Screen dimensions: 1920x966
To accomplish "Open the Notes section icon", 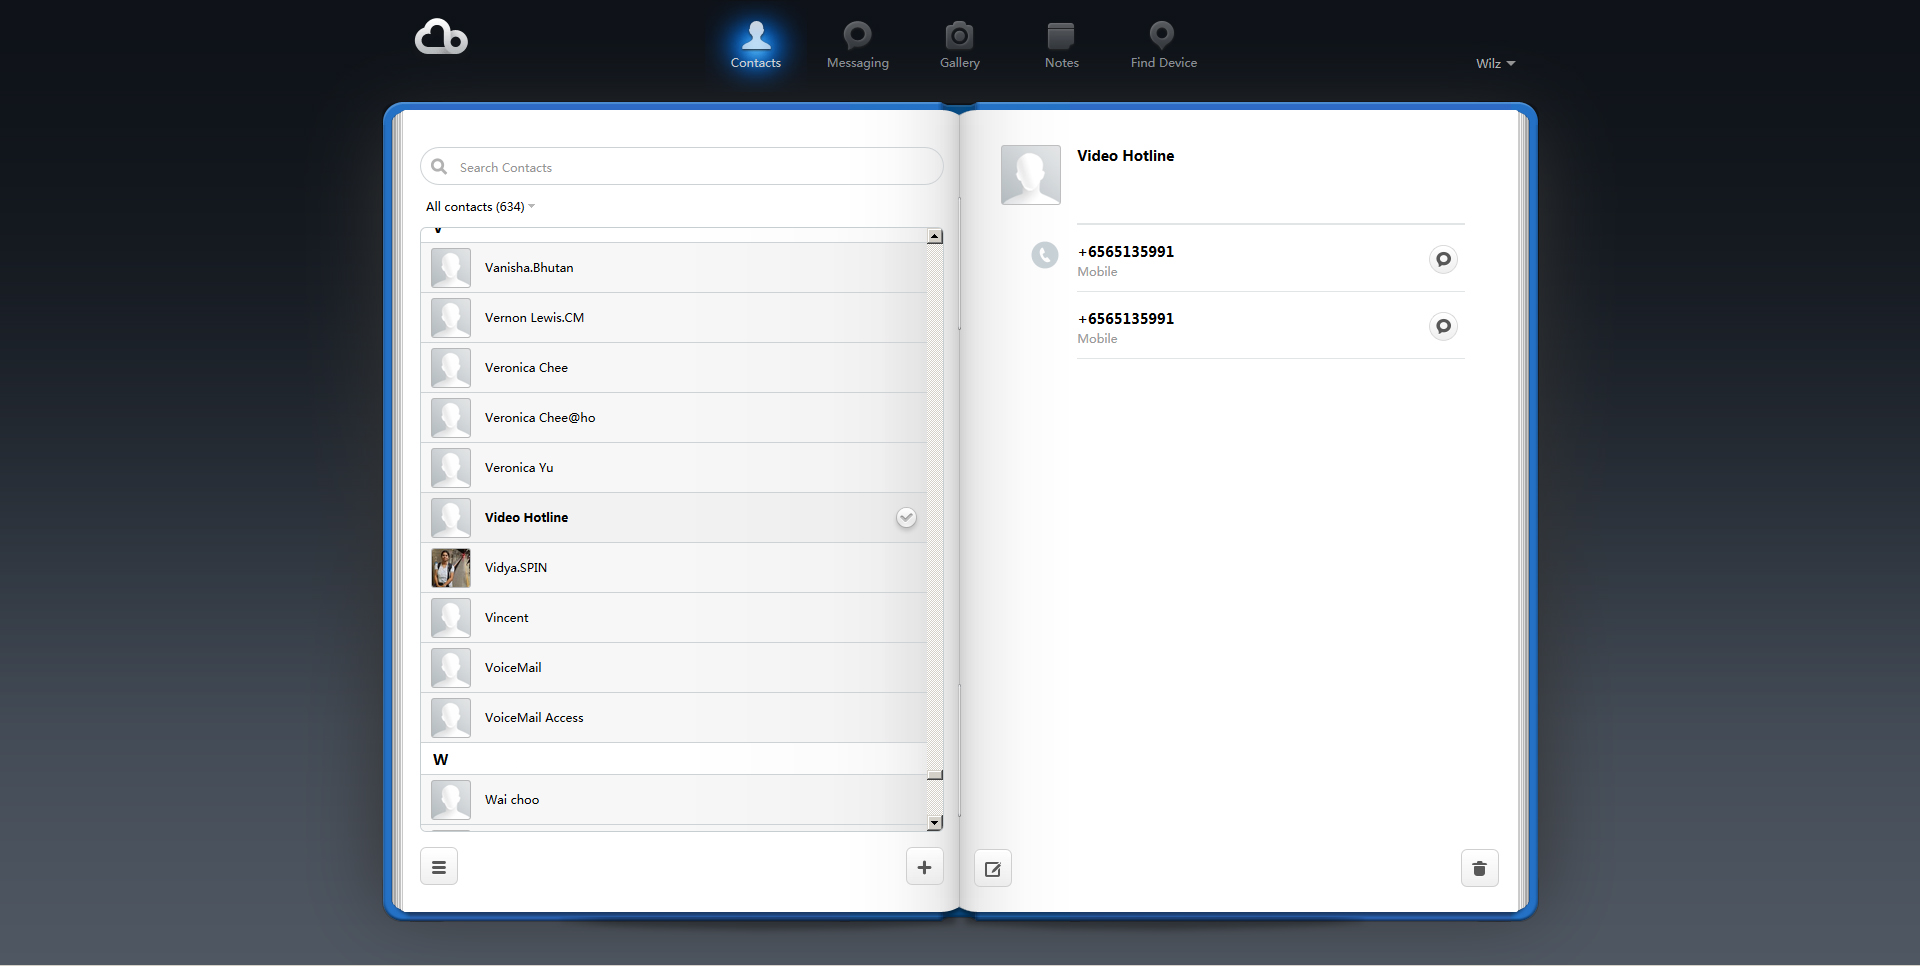I will tap(1061, 37).
